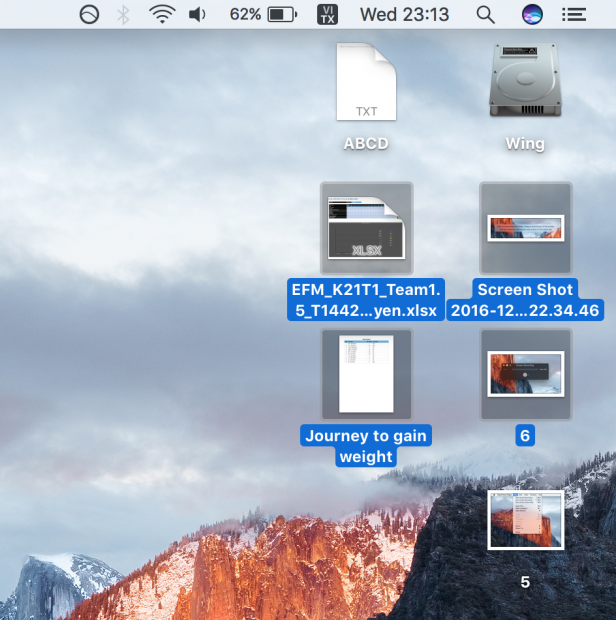The image size is (616, 620).
Task: Select the EFM_K21T1_Team1 xlsx file icon
Action: point(366,228)
